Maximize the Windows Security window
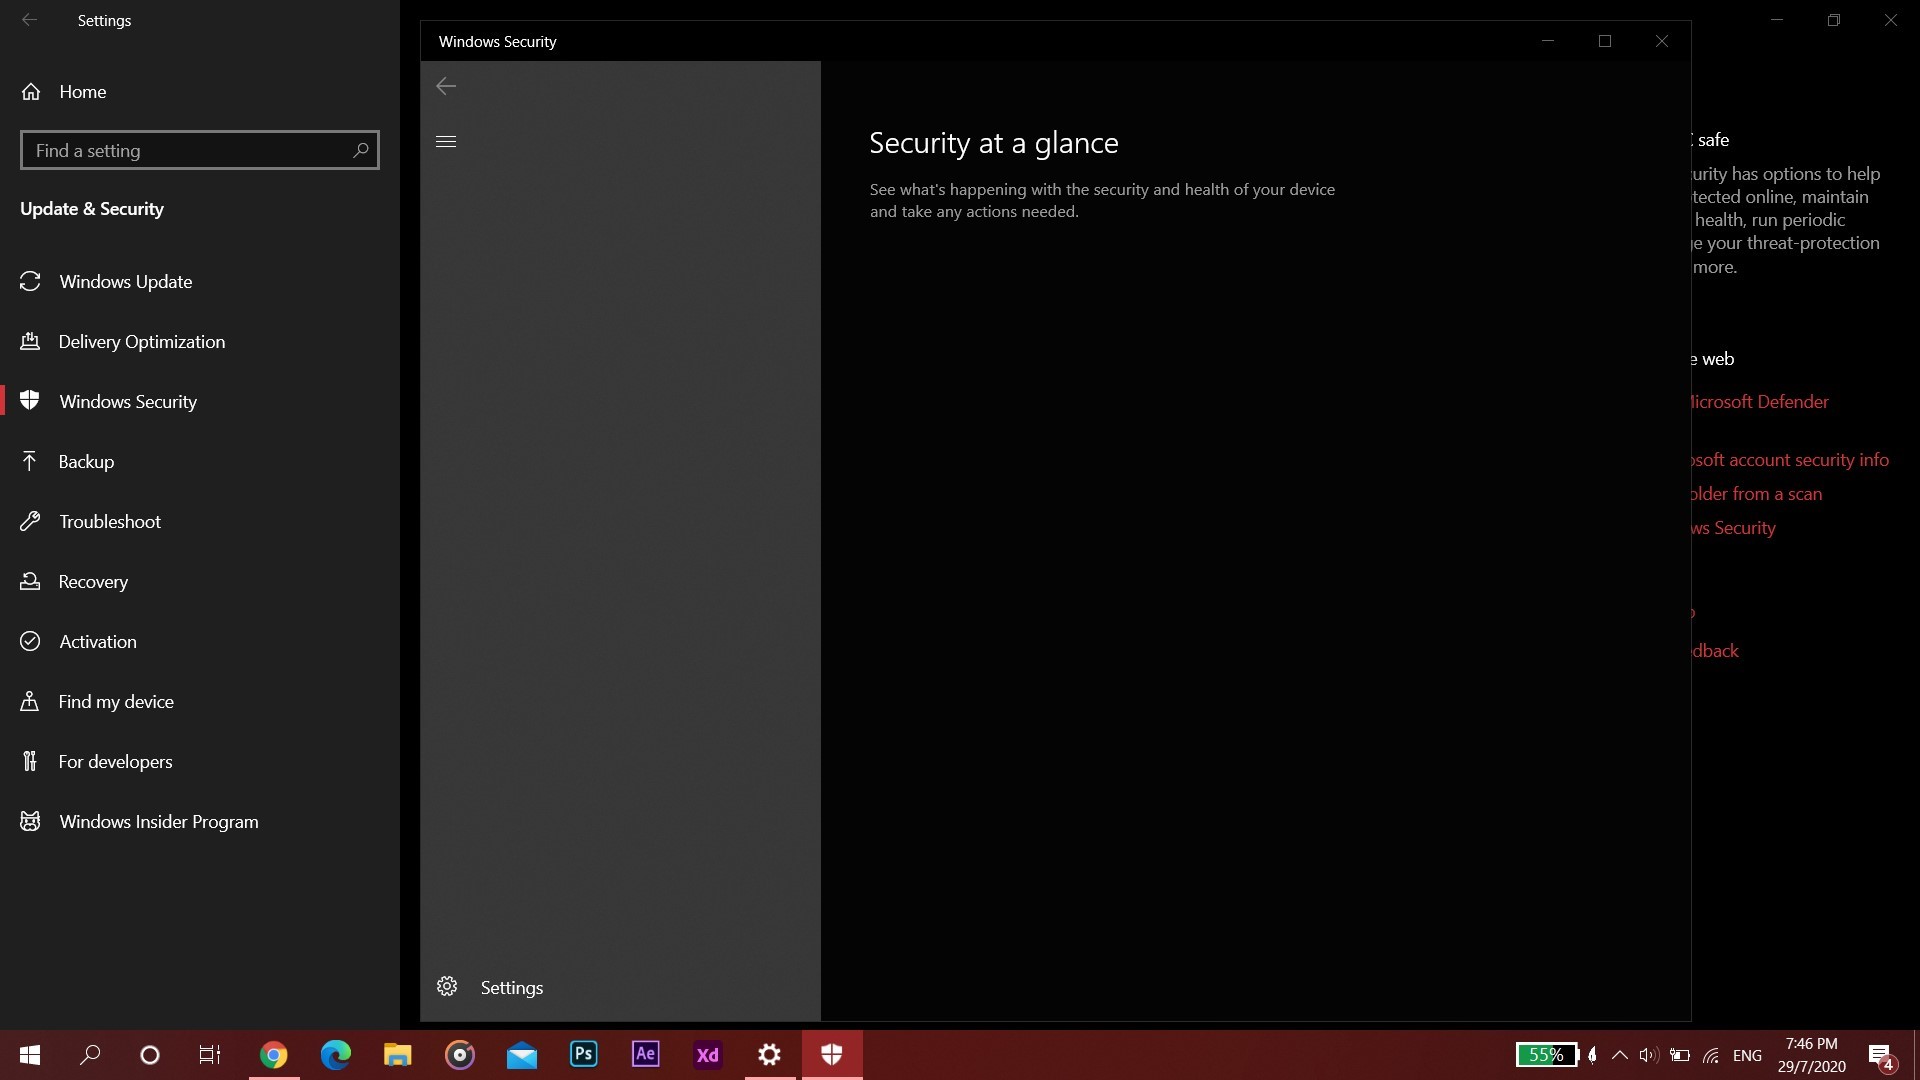 1605,41
